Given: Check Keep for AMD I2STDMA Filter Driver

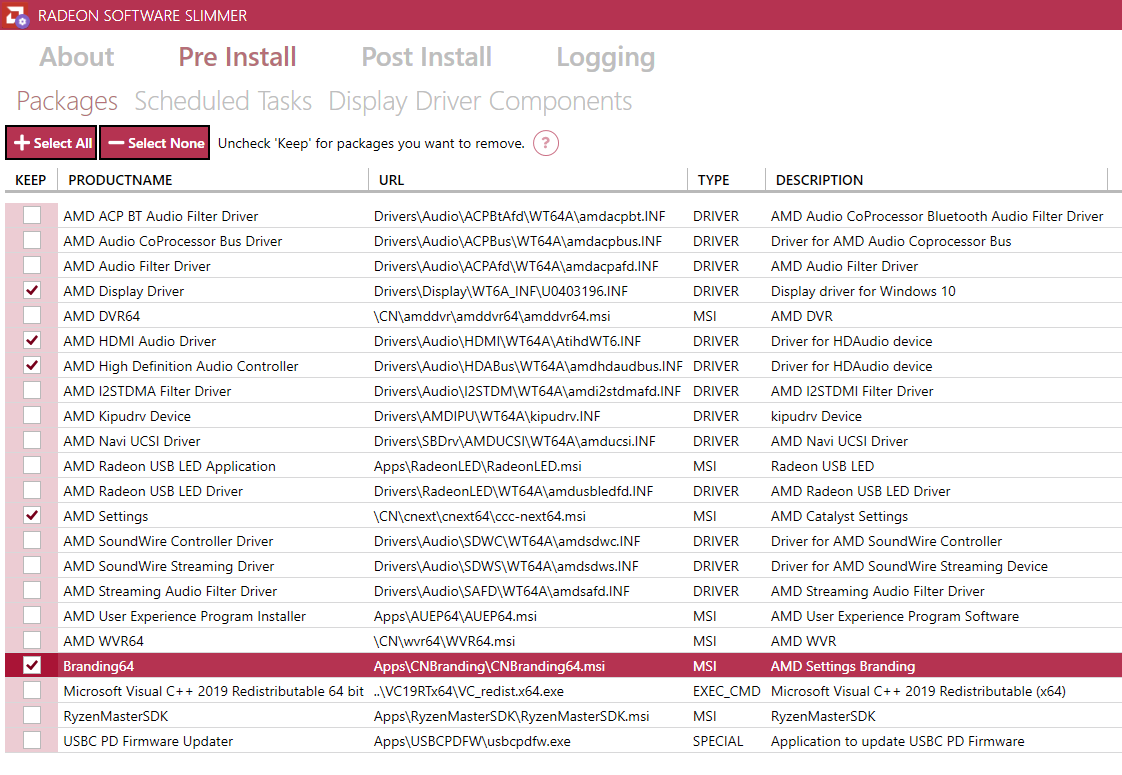Looking at the screenshot, I should click(31, 391).
